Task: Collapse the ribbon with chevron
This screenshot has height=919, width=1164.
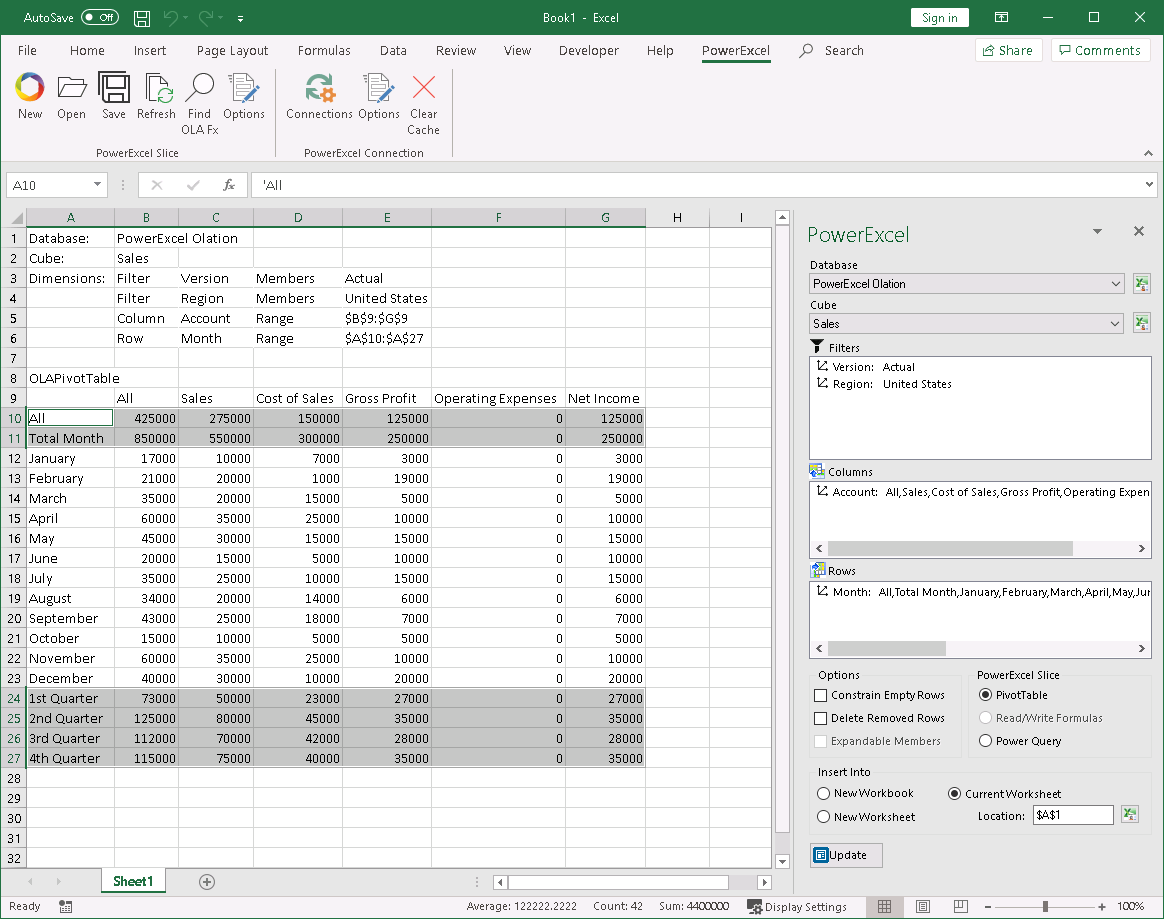Action: point(1148,153)
